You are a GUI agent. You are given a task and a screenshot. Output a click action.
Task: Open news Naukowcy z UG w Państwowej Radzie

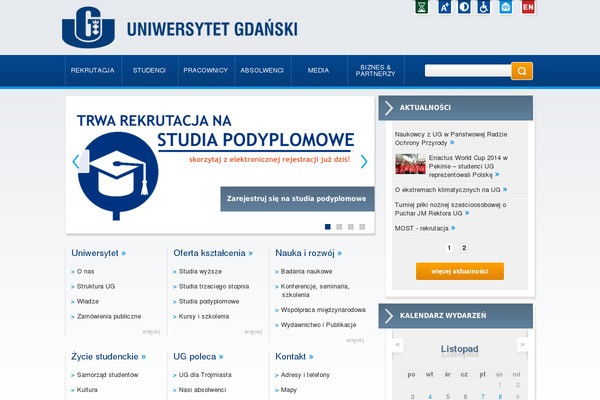coord(451,139)
